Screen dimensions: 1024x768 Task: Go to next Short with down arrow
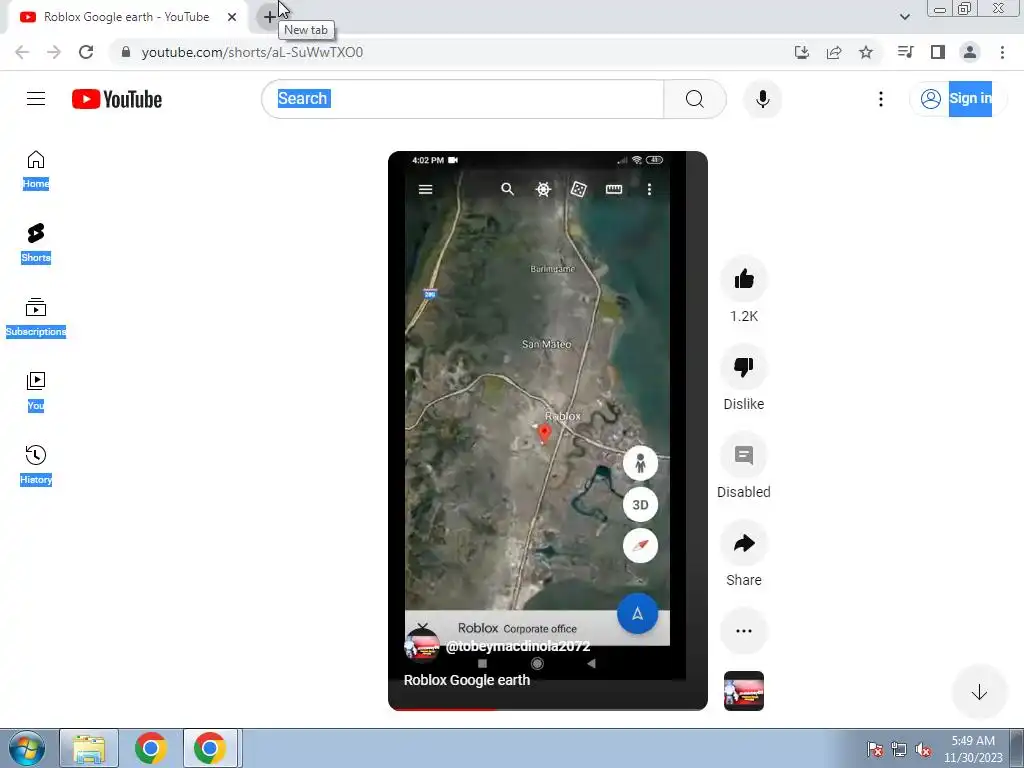(x=978, y=692)
